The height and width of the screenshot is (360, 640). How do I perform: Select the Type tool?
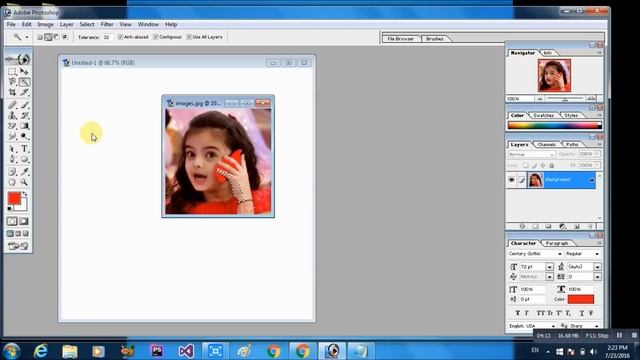[x=24, y=149]
